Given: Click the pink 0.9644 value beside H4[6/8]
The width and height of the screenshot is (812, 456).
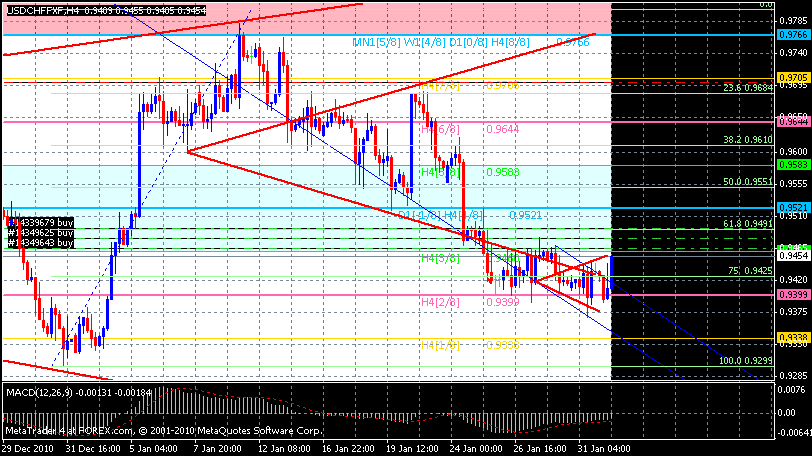Looking at the screenshot, I should 502,129.
